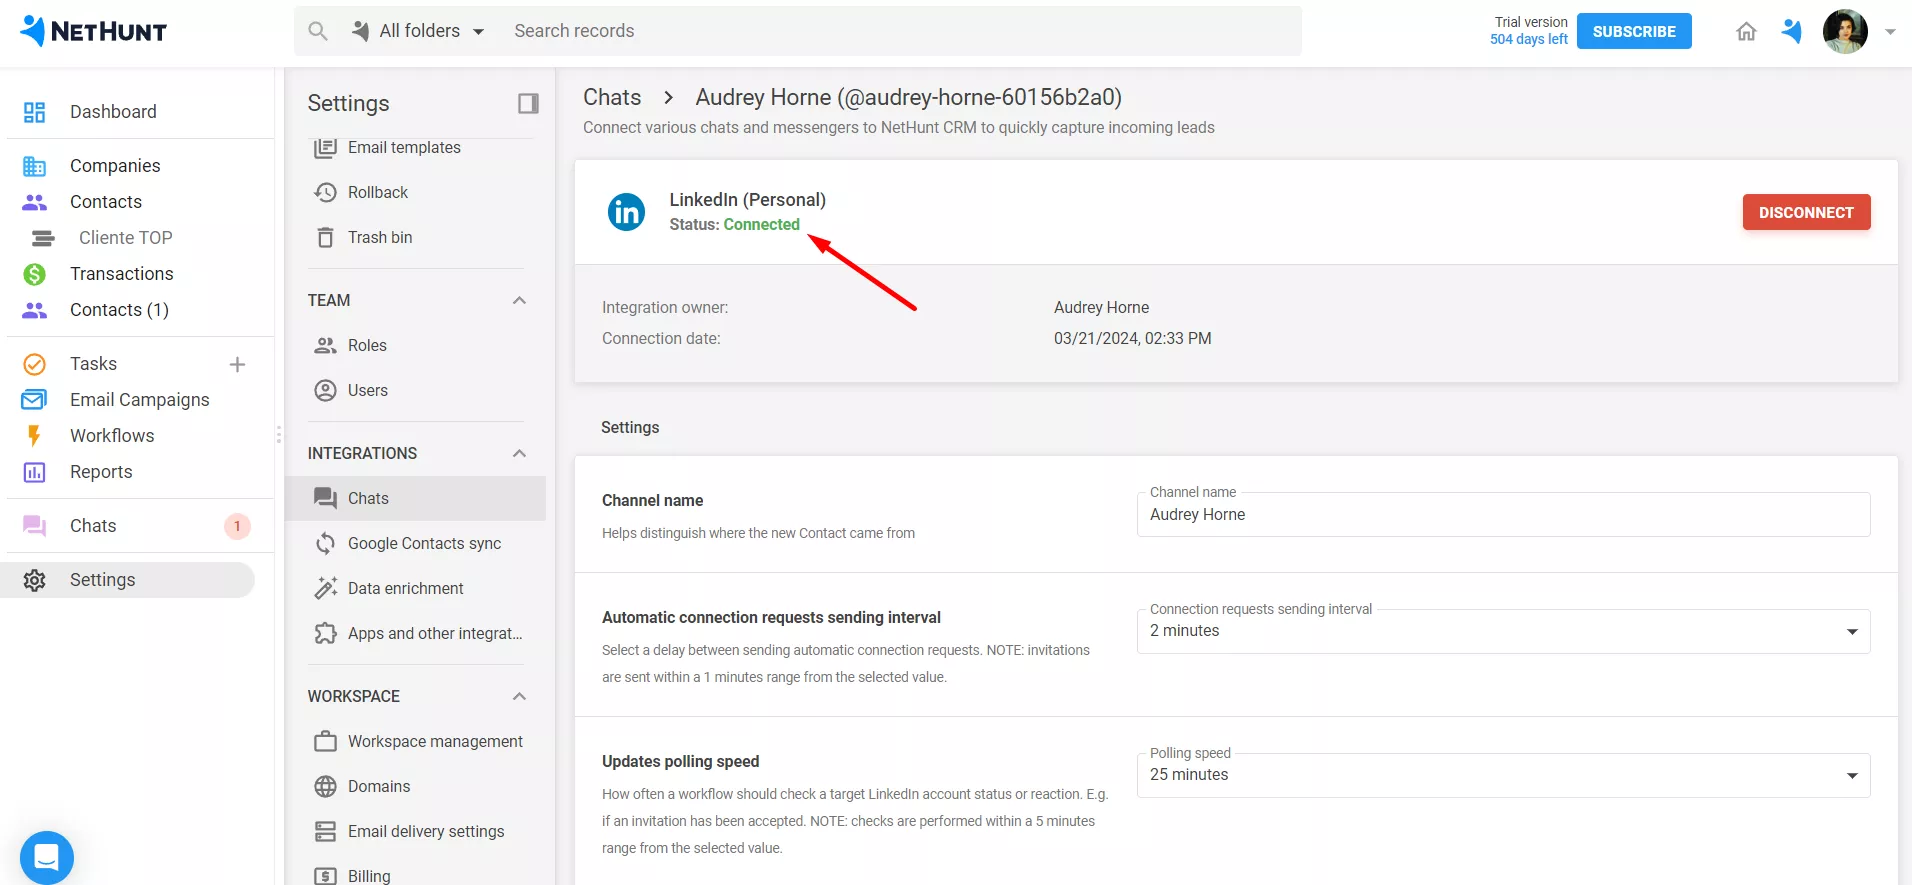Screen dimensions: 1912x885
Task: Click the Tasks checkmark icon
Action: tap(34, 364)
